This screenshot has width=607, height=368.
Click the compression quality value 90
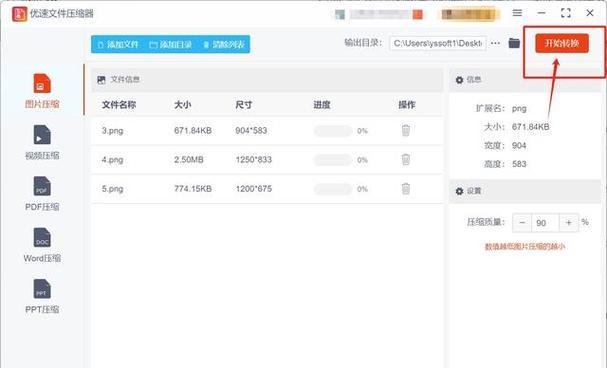545,223
